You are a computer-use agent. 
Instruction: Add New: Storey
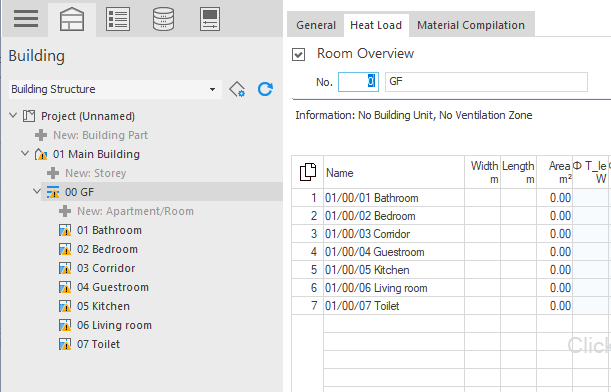(x=96, y=173)
